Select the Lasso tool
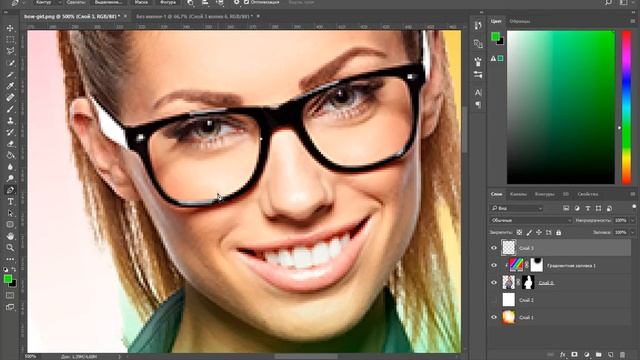Screen dimensions: 640x360 coord(10,51)
